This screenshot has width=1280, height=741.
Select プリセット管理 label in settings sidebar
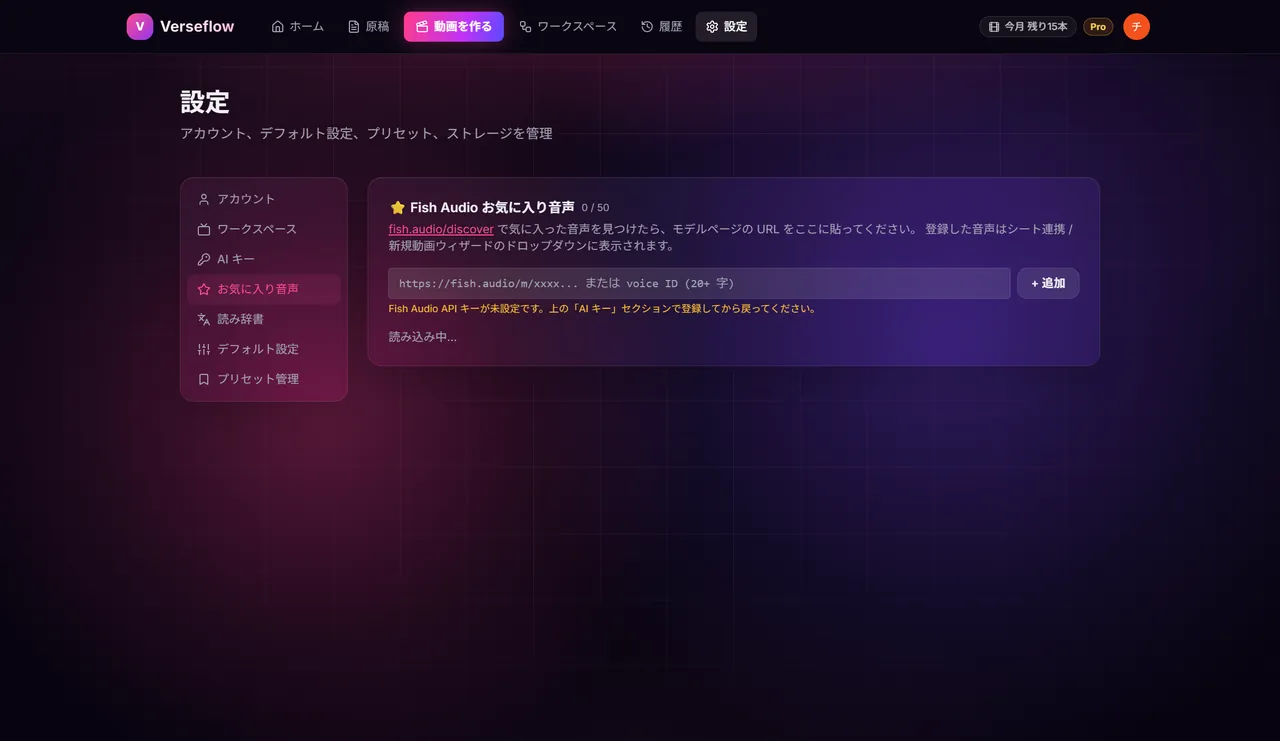click(x=258, y=379)
